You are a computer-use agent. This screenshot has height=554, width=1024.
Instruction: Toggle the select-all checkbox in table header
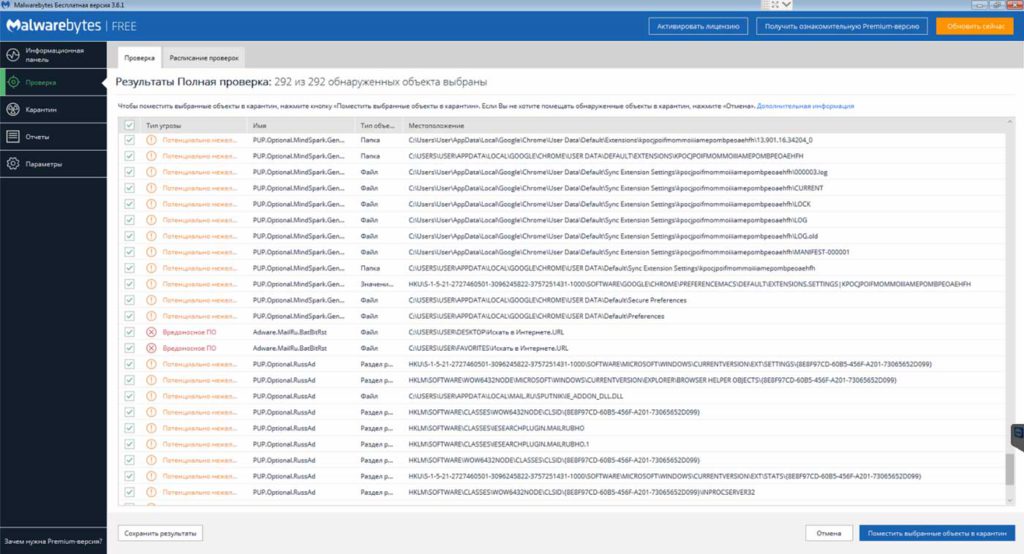(x=129, y=125)
